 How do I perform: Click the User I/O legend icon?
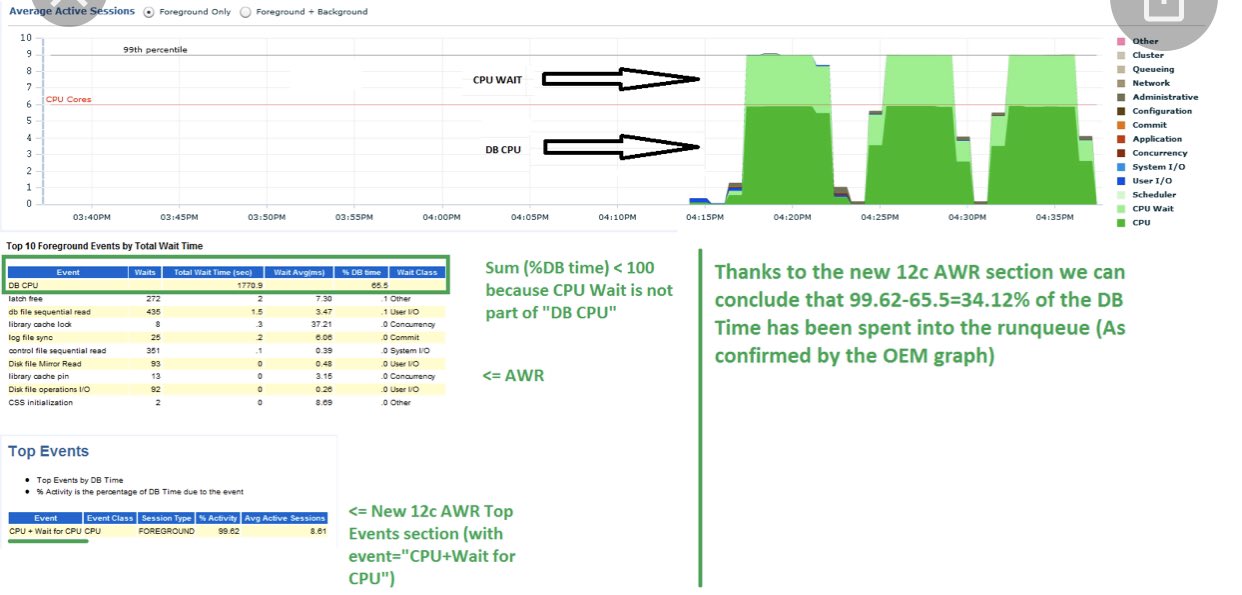pos(1121,181)
